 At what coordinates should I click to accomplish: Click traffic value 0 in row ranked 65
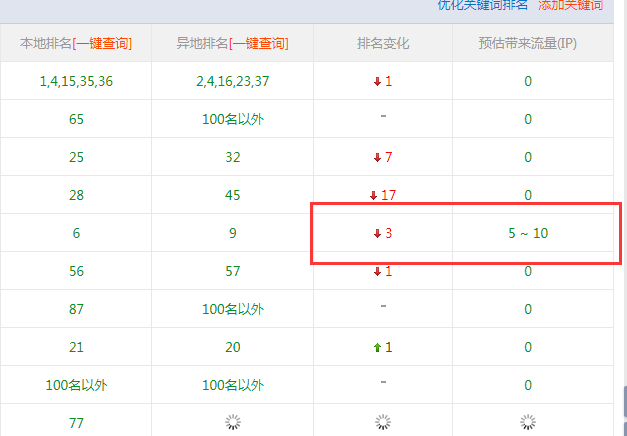click(x=528, y=119)
